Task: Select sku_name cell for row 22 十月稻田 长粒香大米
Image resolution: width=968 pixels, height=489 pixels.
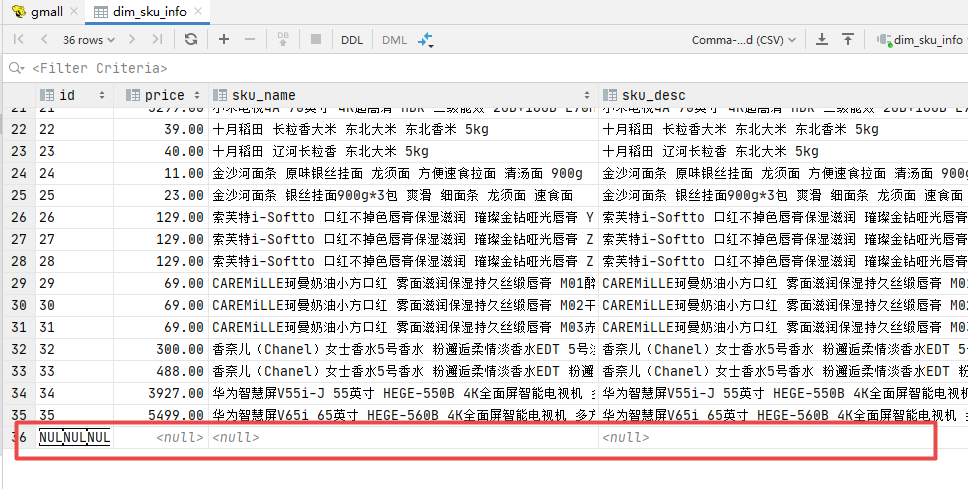Action: (x=403, y=130)
